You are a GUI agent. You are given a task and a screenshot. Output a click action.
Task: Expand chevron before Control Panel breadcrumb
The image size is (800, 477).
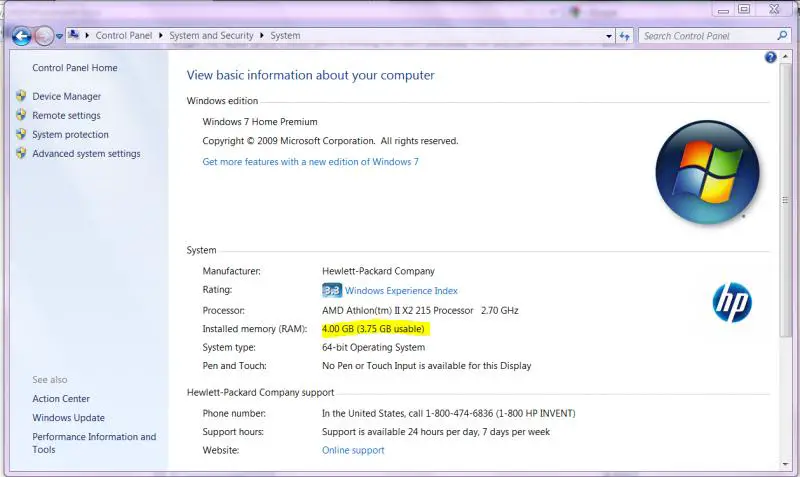pyautogui.click(x=87, y=35)
